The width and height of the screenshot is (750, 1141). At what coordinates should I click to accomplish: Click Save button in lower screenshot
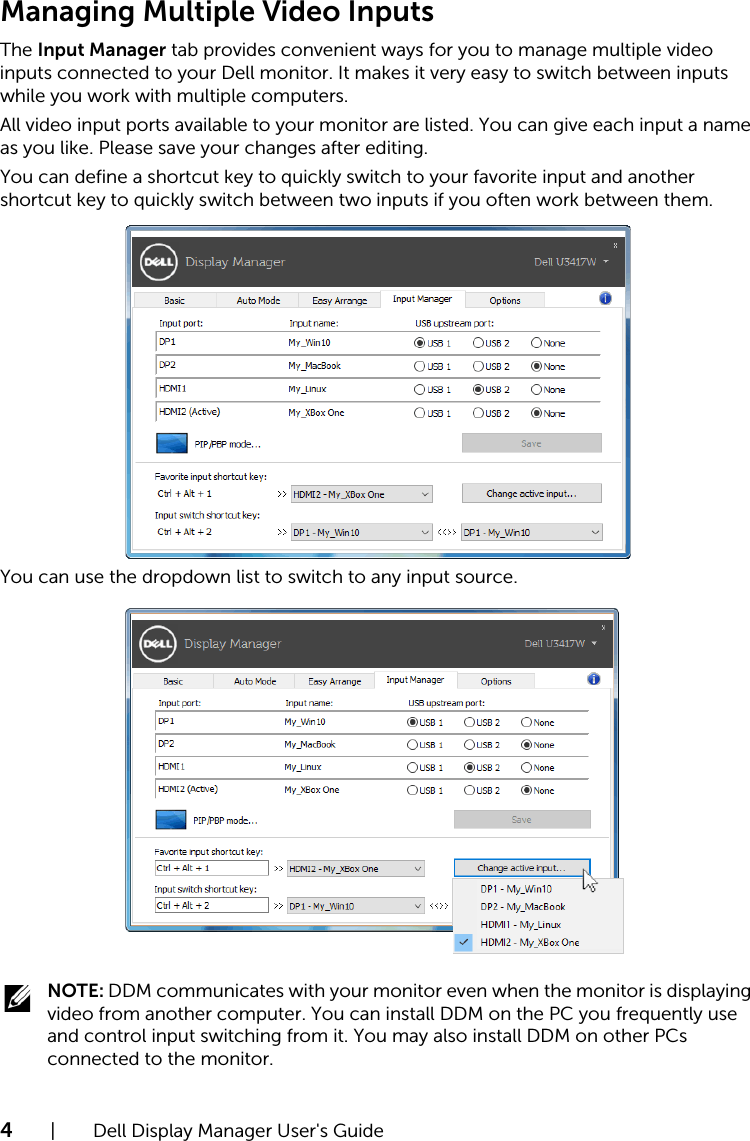pos(522,819)
